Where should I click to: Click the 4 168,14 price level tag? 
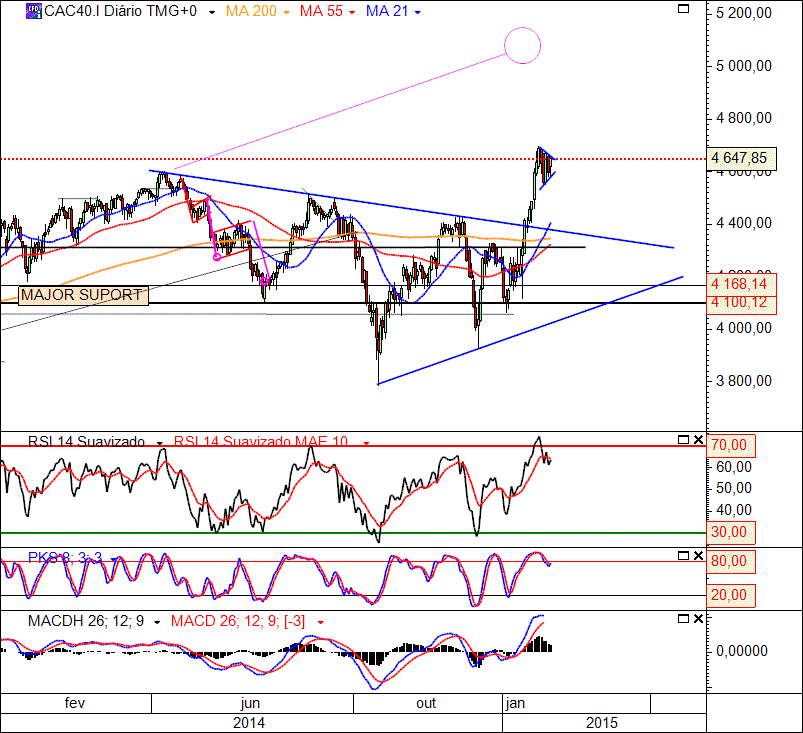[742, 284]
